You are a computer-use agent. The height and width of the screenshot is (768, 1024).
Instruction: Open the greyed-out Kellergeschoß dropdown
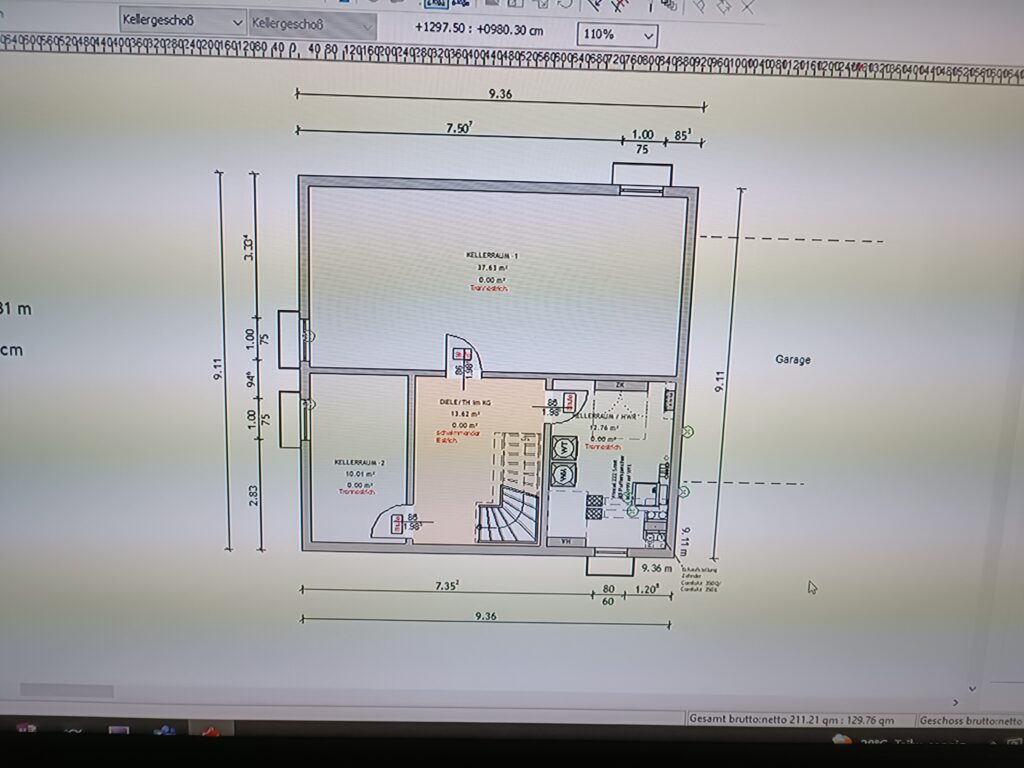[313, 23]
